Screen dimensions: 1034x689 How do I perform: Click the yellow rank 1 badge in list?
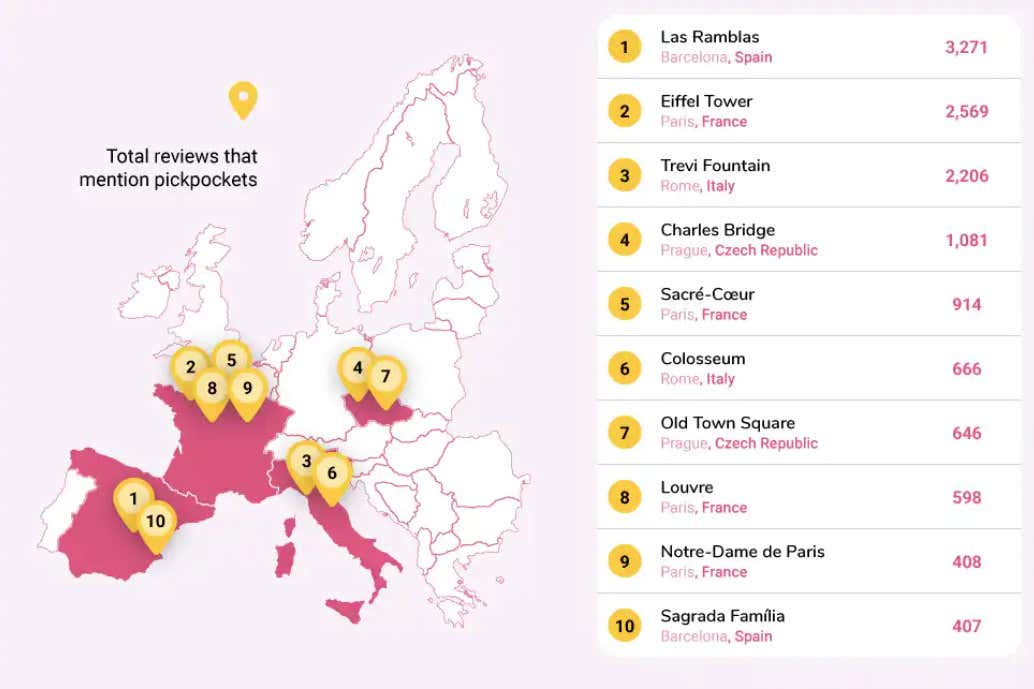tap(625, 47)
